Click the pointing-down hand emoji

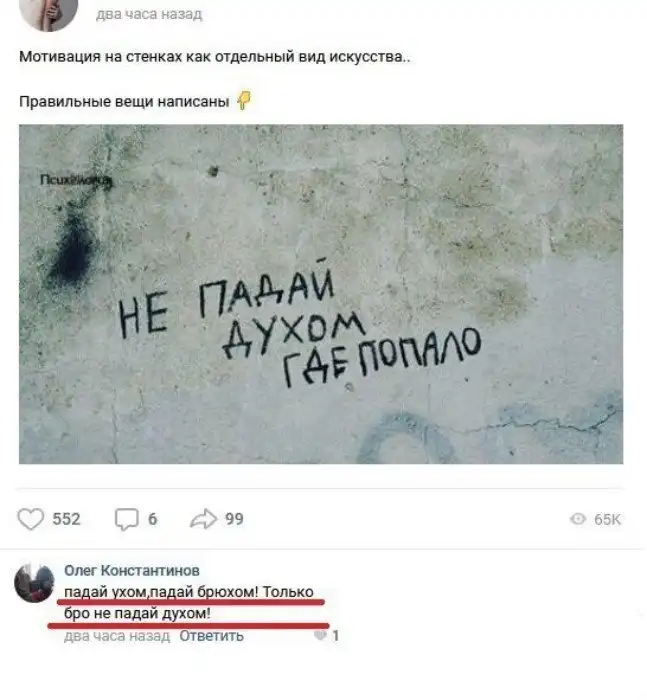pyautogui.click(x=243, y=100)
